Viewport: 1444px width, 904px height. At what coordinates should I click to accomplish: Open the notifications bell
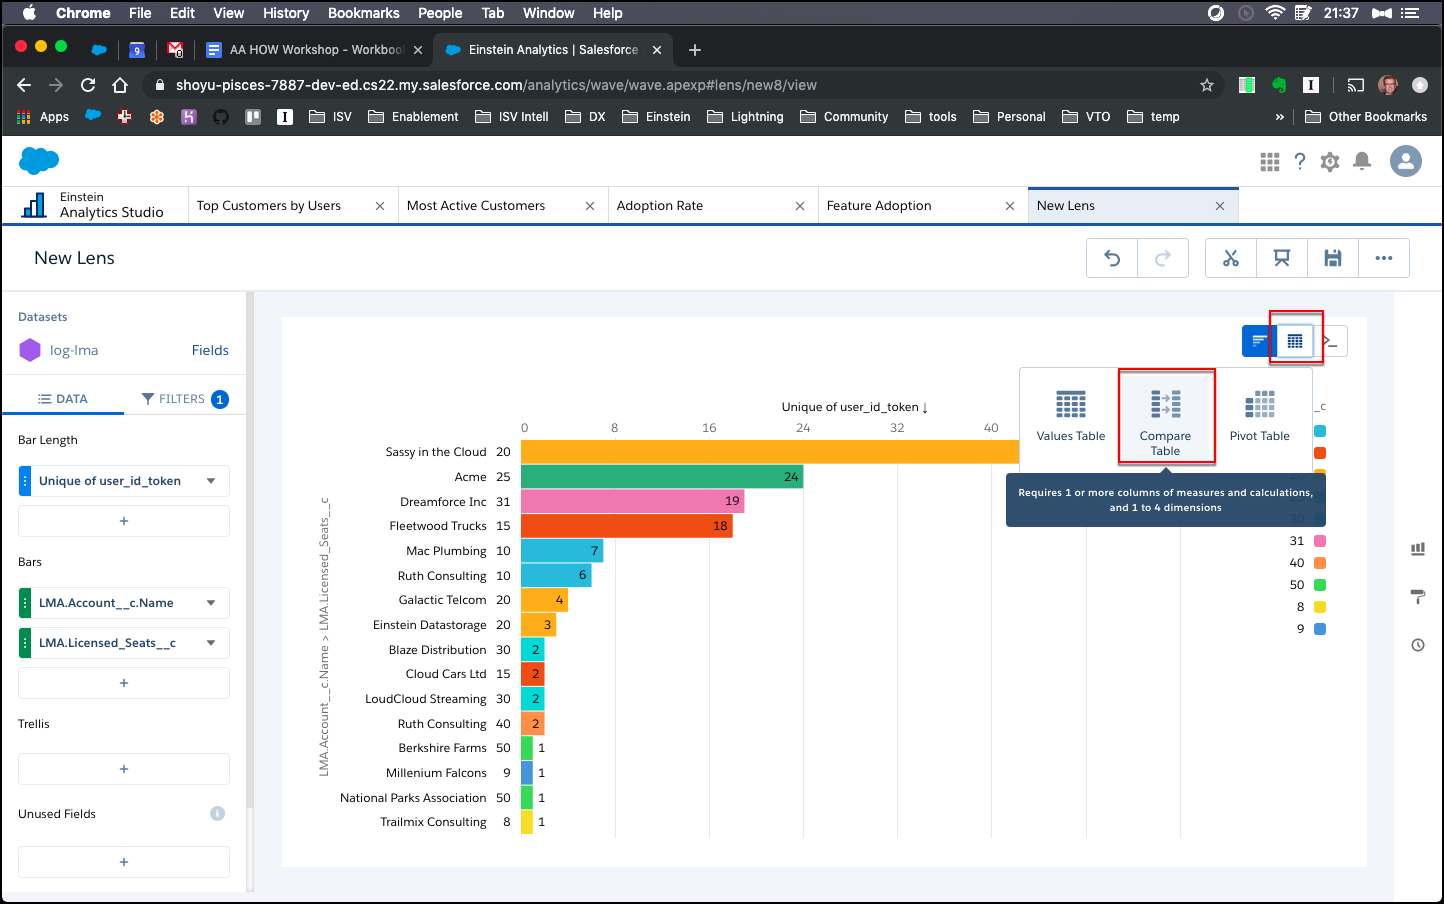1362,161
